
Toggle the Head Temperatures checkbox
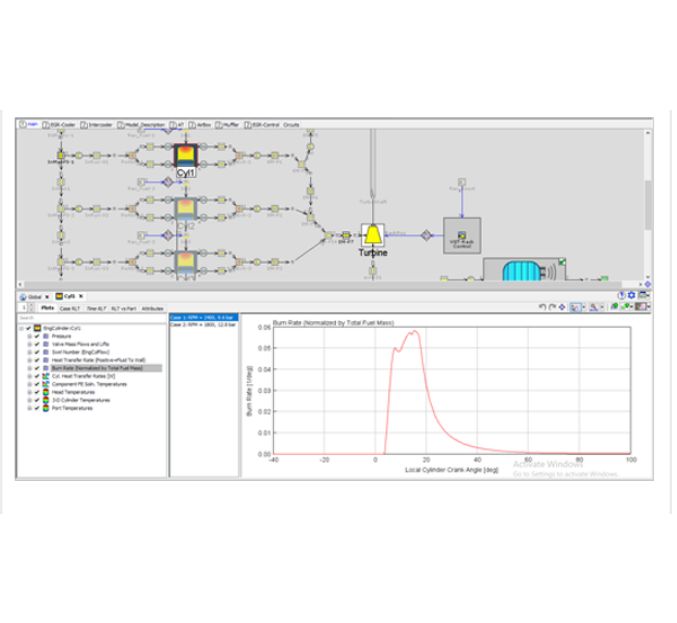[x=37, y=393]
